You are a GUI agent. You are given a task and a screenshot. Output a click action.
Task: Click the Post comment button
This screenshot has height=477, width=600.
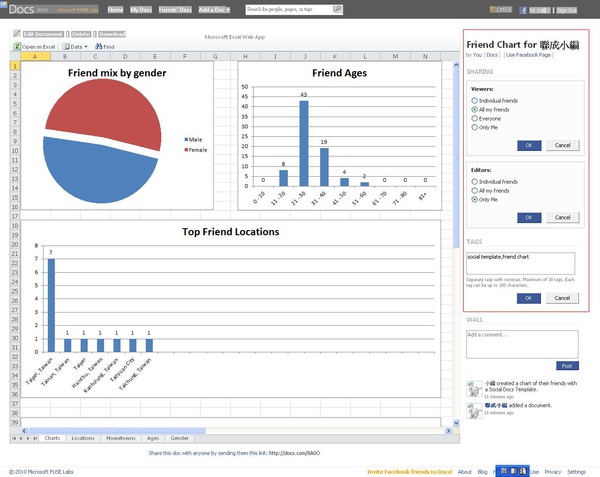pyautogui.click(x=567, y=366)
